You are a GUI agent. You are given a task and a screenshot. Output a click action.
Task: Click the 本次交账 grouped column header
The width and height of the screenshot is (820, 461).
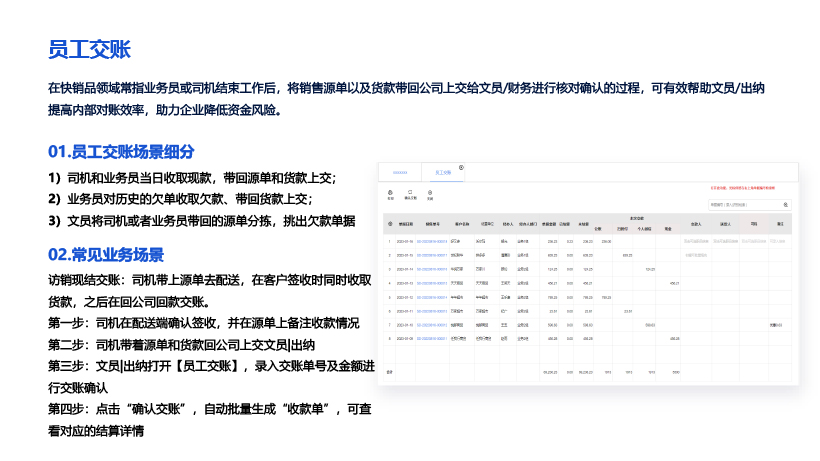[636, 218]
